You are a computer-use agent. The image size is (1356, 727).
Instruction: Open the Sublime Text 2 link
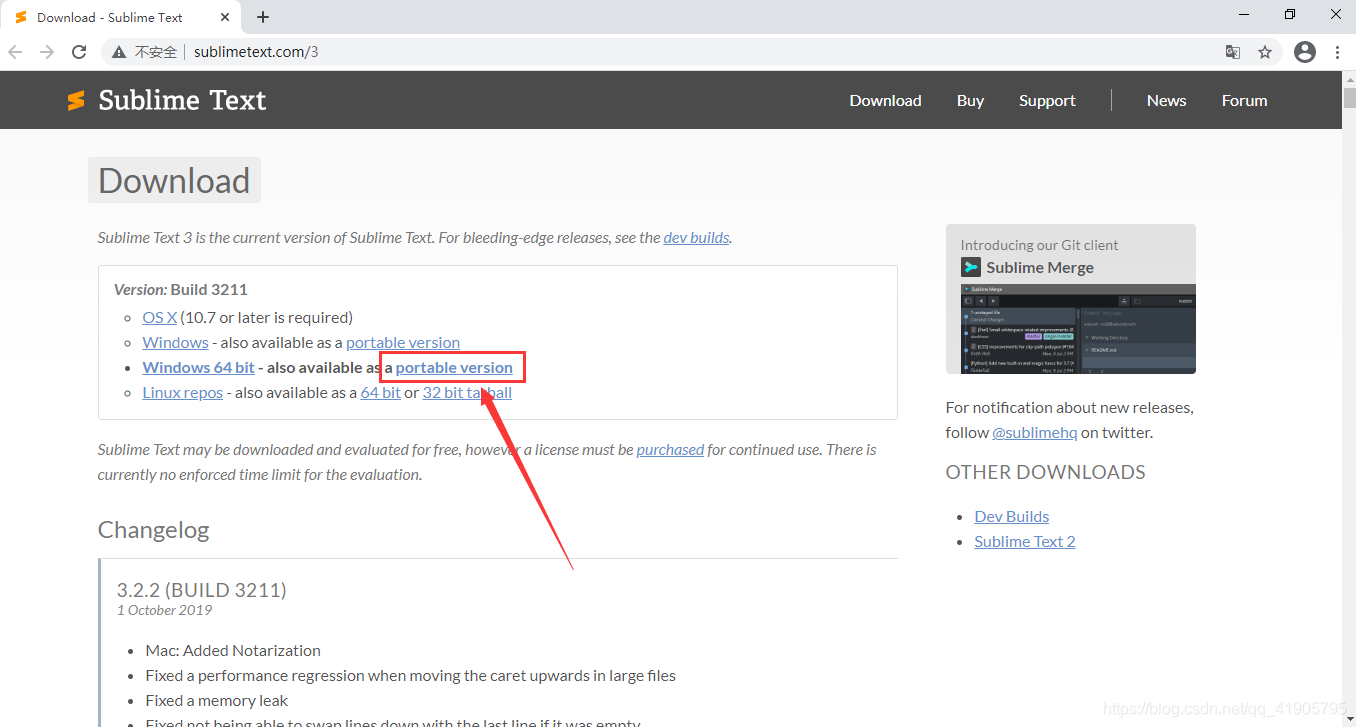(x=1025, y=541)
